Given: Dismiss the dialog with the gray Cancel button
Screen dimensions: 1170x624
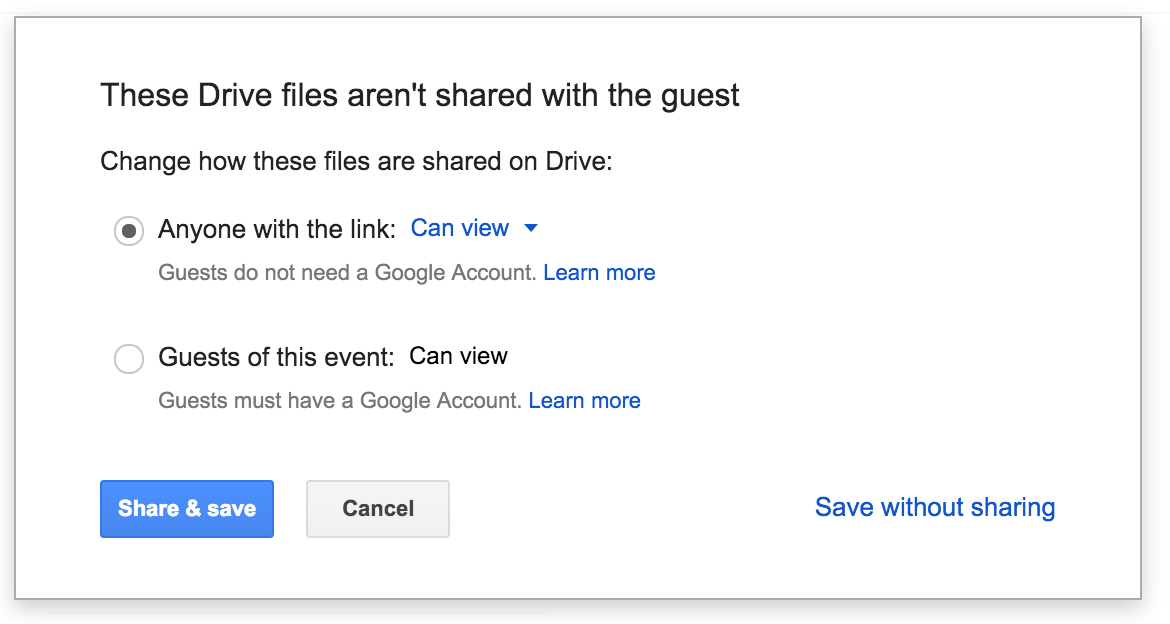Looking at the screenshot, I should [x=378, y=508].
